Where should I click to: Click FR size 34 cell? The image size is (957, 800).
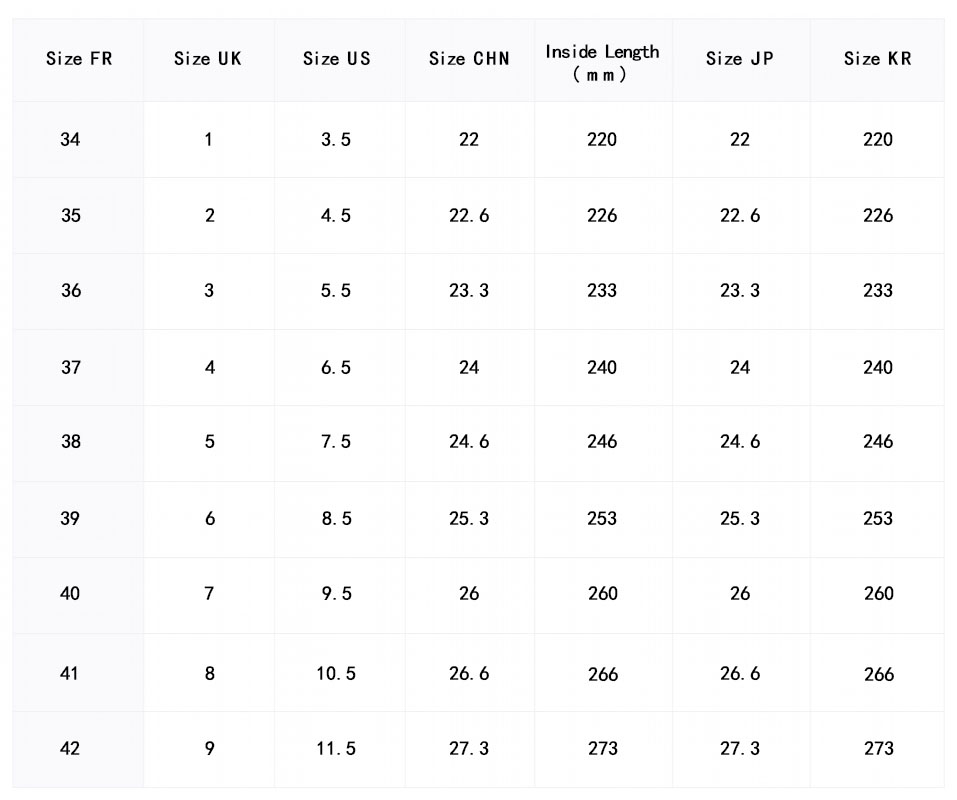[x=70, y=140]
